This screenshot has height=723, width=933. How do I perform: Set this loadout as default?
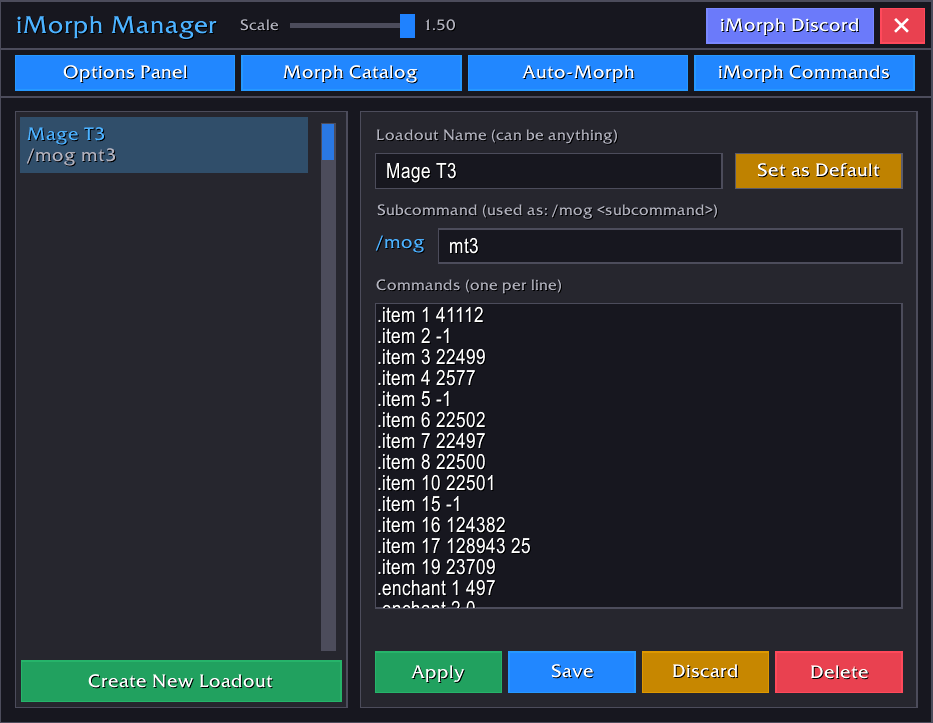(x=818, y=171)
